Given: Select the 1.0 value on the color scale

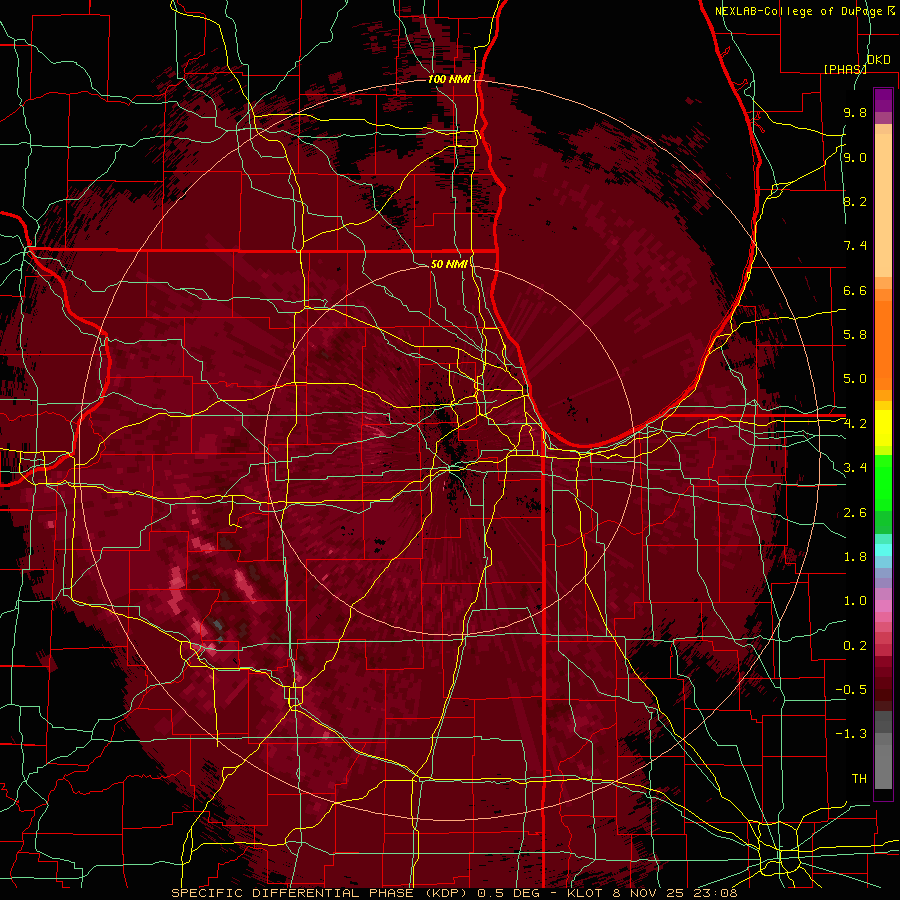Looking at the screenshot, I should tap(855, 602).
